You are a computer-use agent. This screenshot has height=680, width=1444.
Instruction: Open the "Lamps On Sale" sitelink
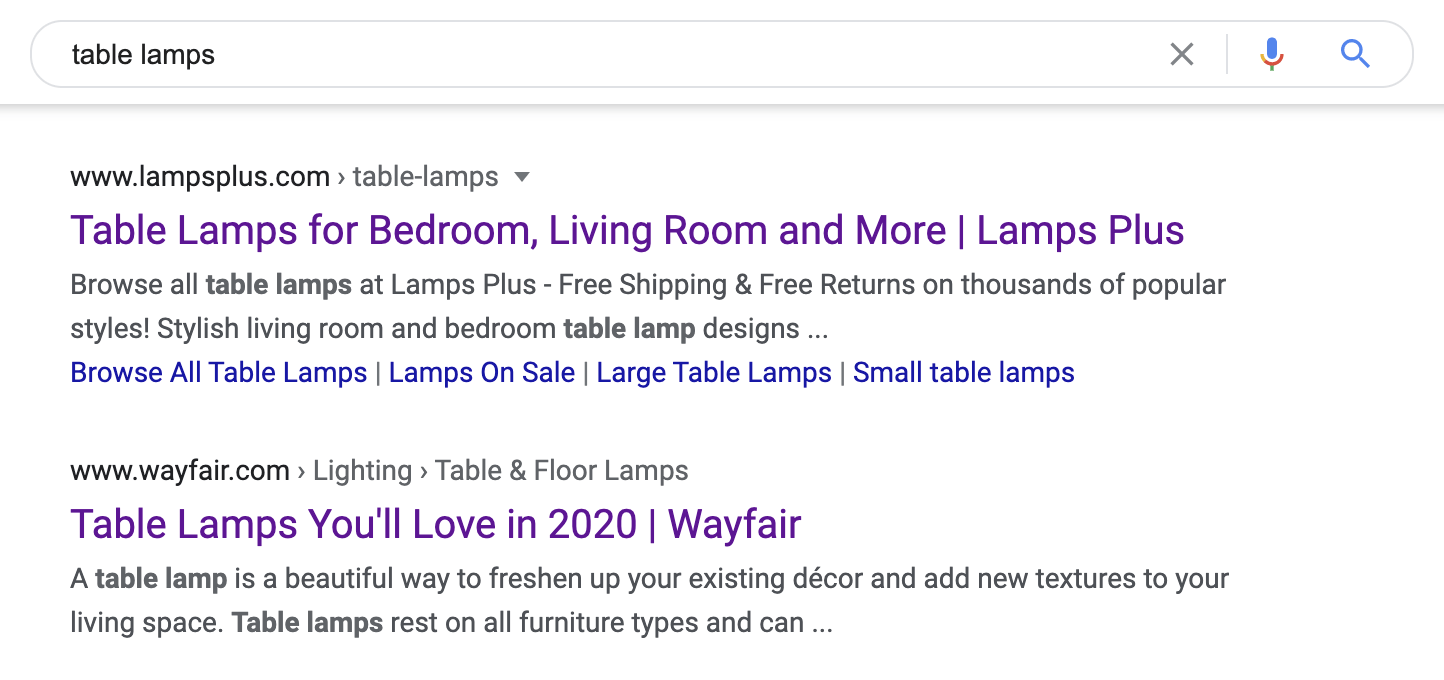(x=481, y=372)
